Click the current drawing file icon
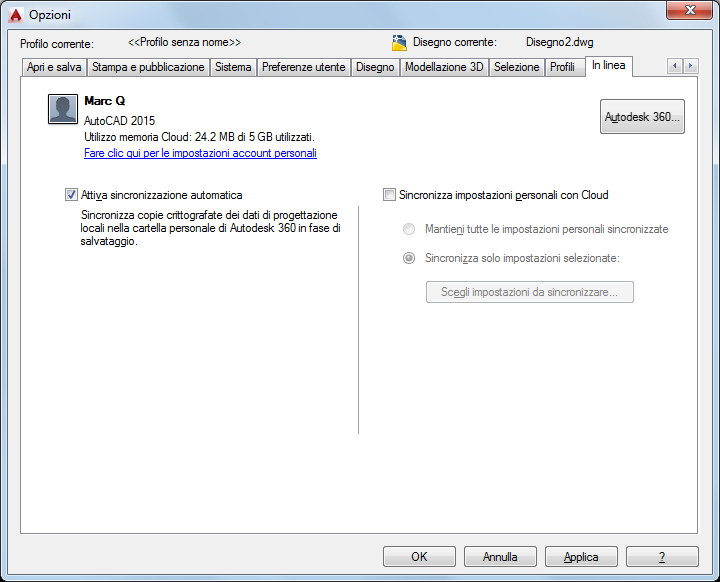720x582 pixels. coord(399,43)
